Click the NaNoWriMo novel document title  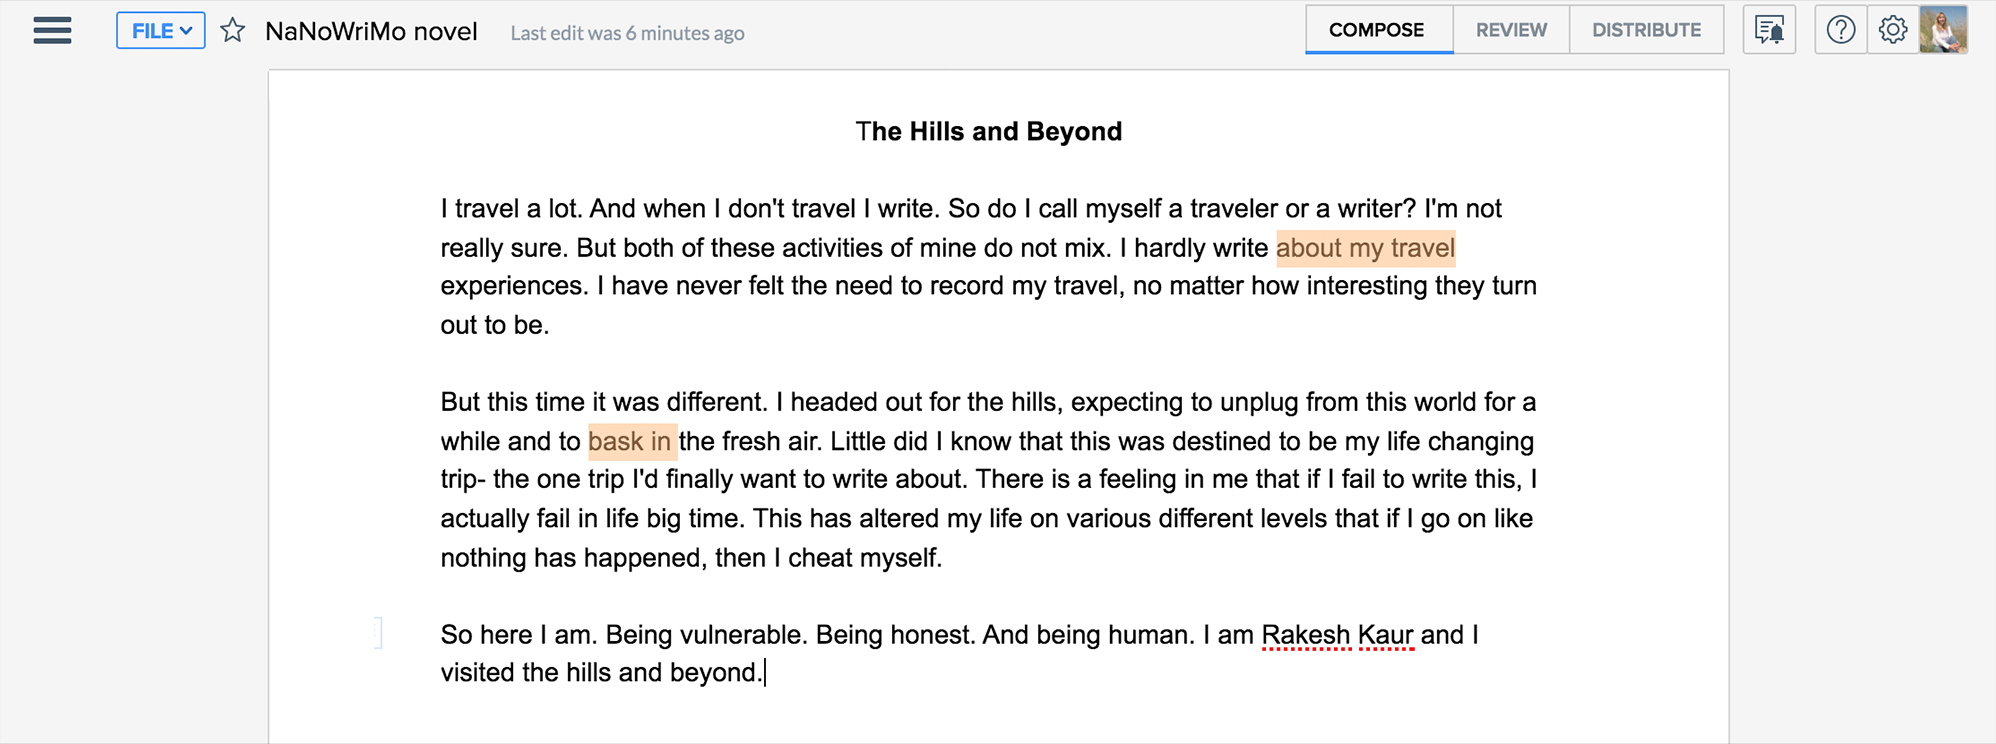click(x=371, y=32)
